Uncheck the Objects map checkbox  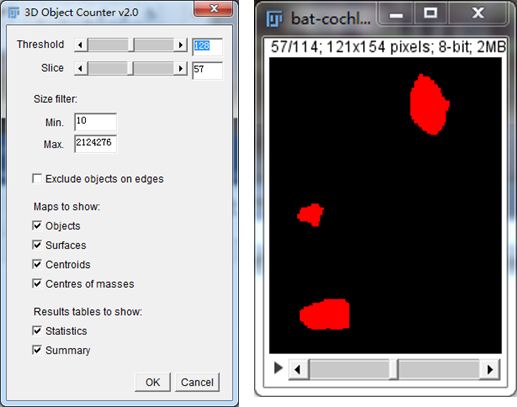point(37,226)
